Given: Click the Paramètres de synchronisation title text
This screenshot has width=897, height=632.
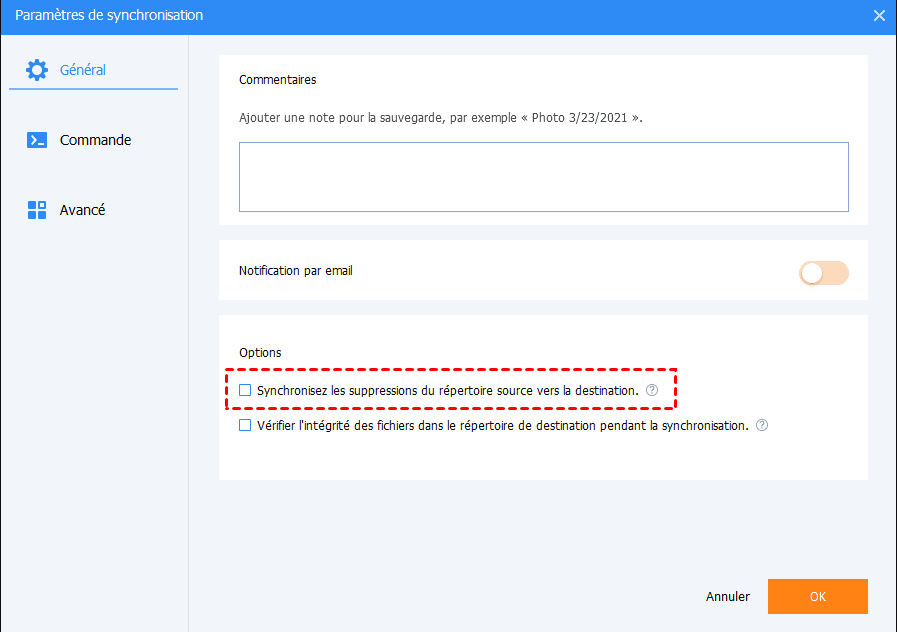Looking at the screenshot, I should coord(109,15).
